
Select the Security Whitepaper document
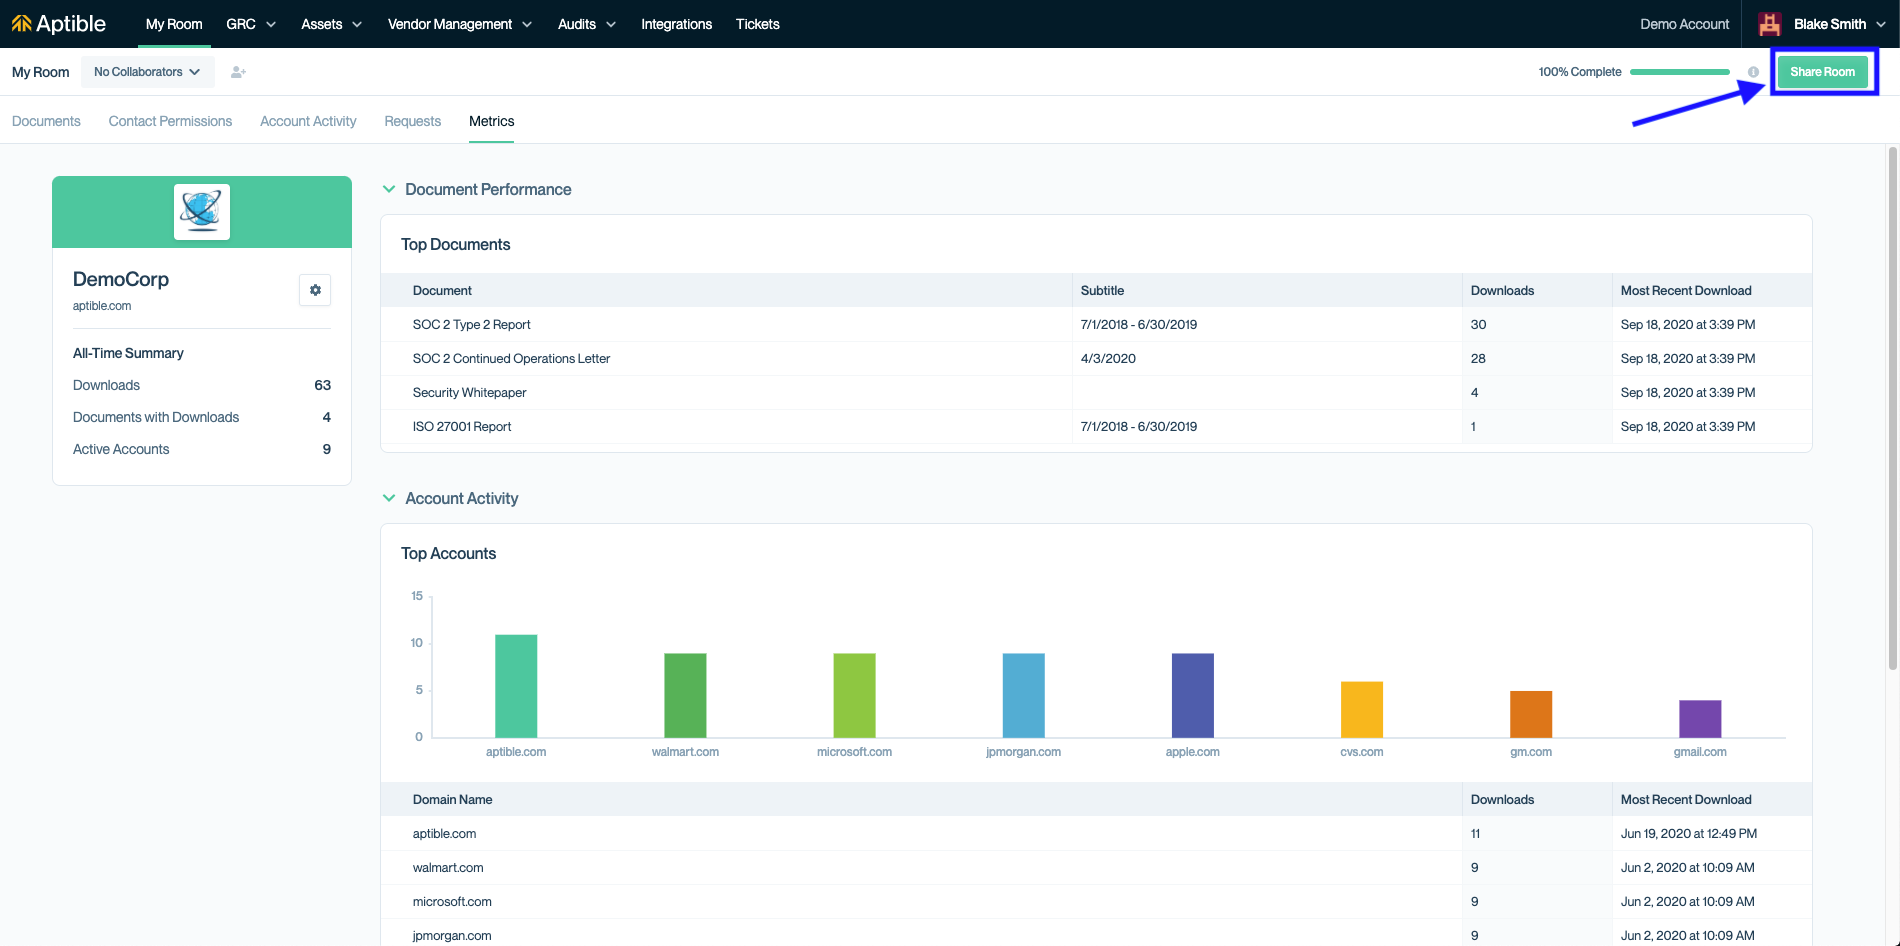click(469, 393)
